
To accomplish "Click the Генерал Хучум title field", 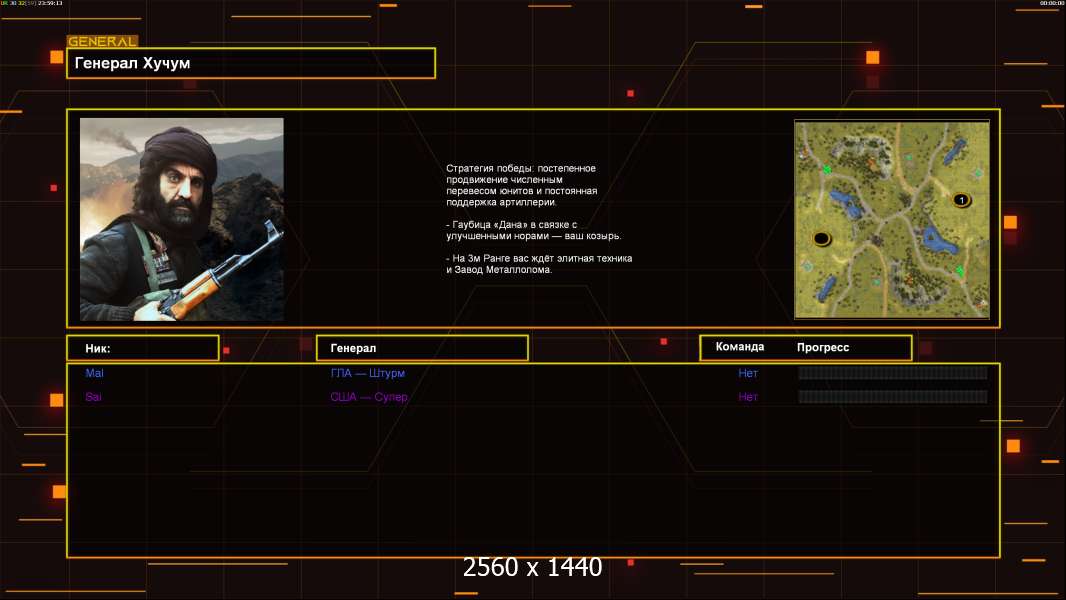I will click(x=251, y=63).
